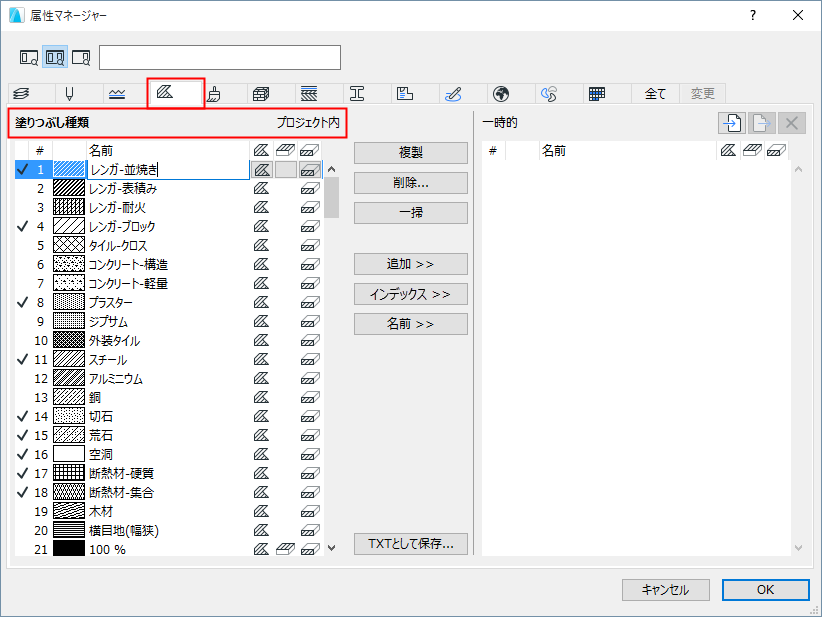Open the help question mark
Screen dimensions: 822x617
(x=753, y=15)
